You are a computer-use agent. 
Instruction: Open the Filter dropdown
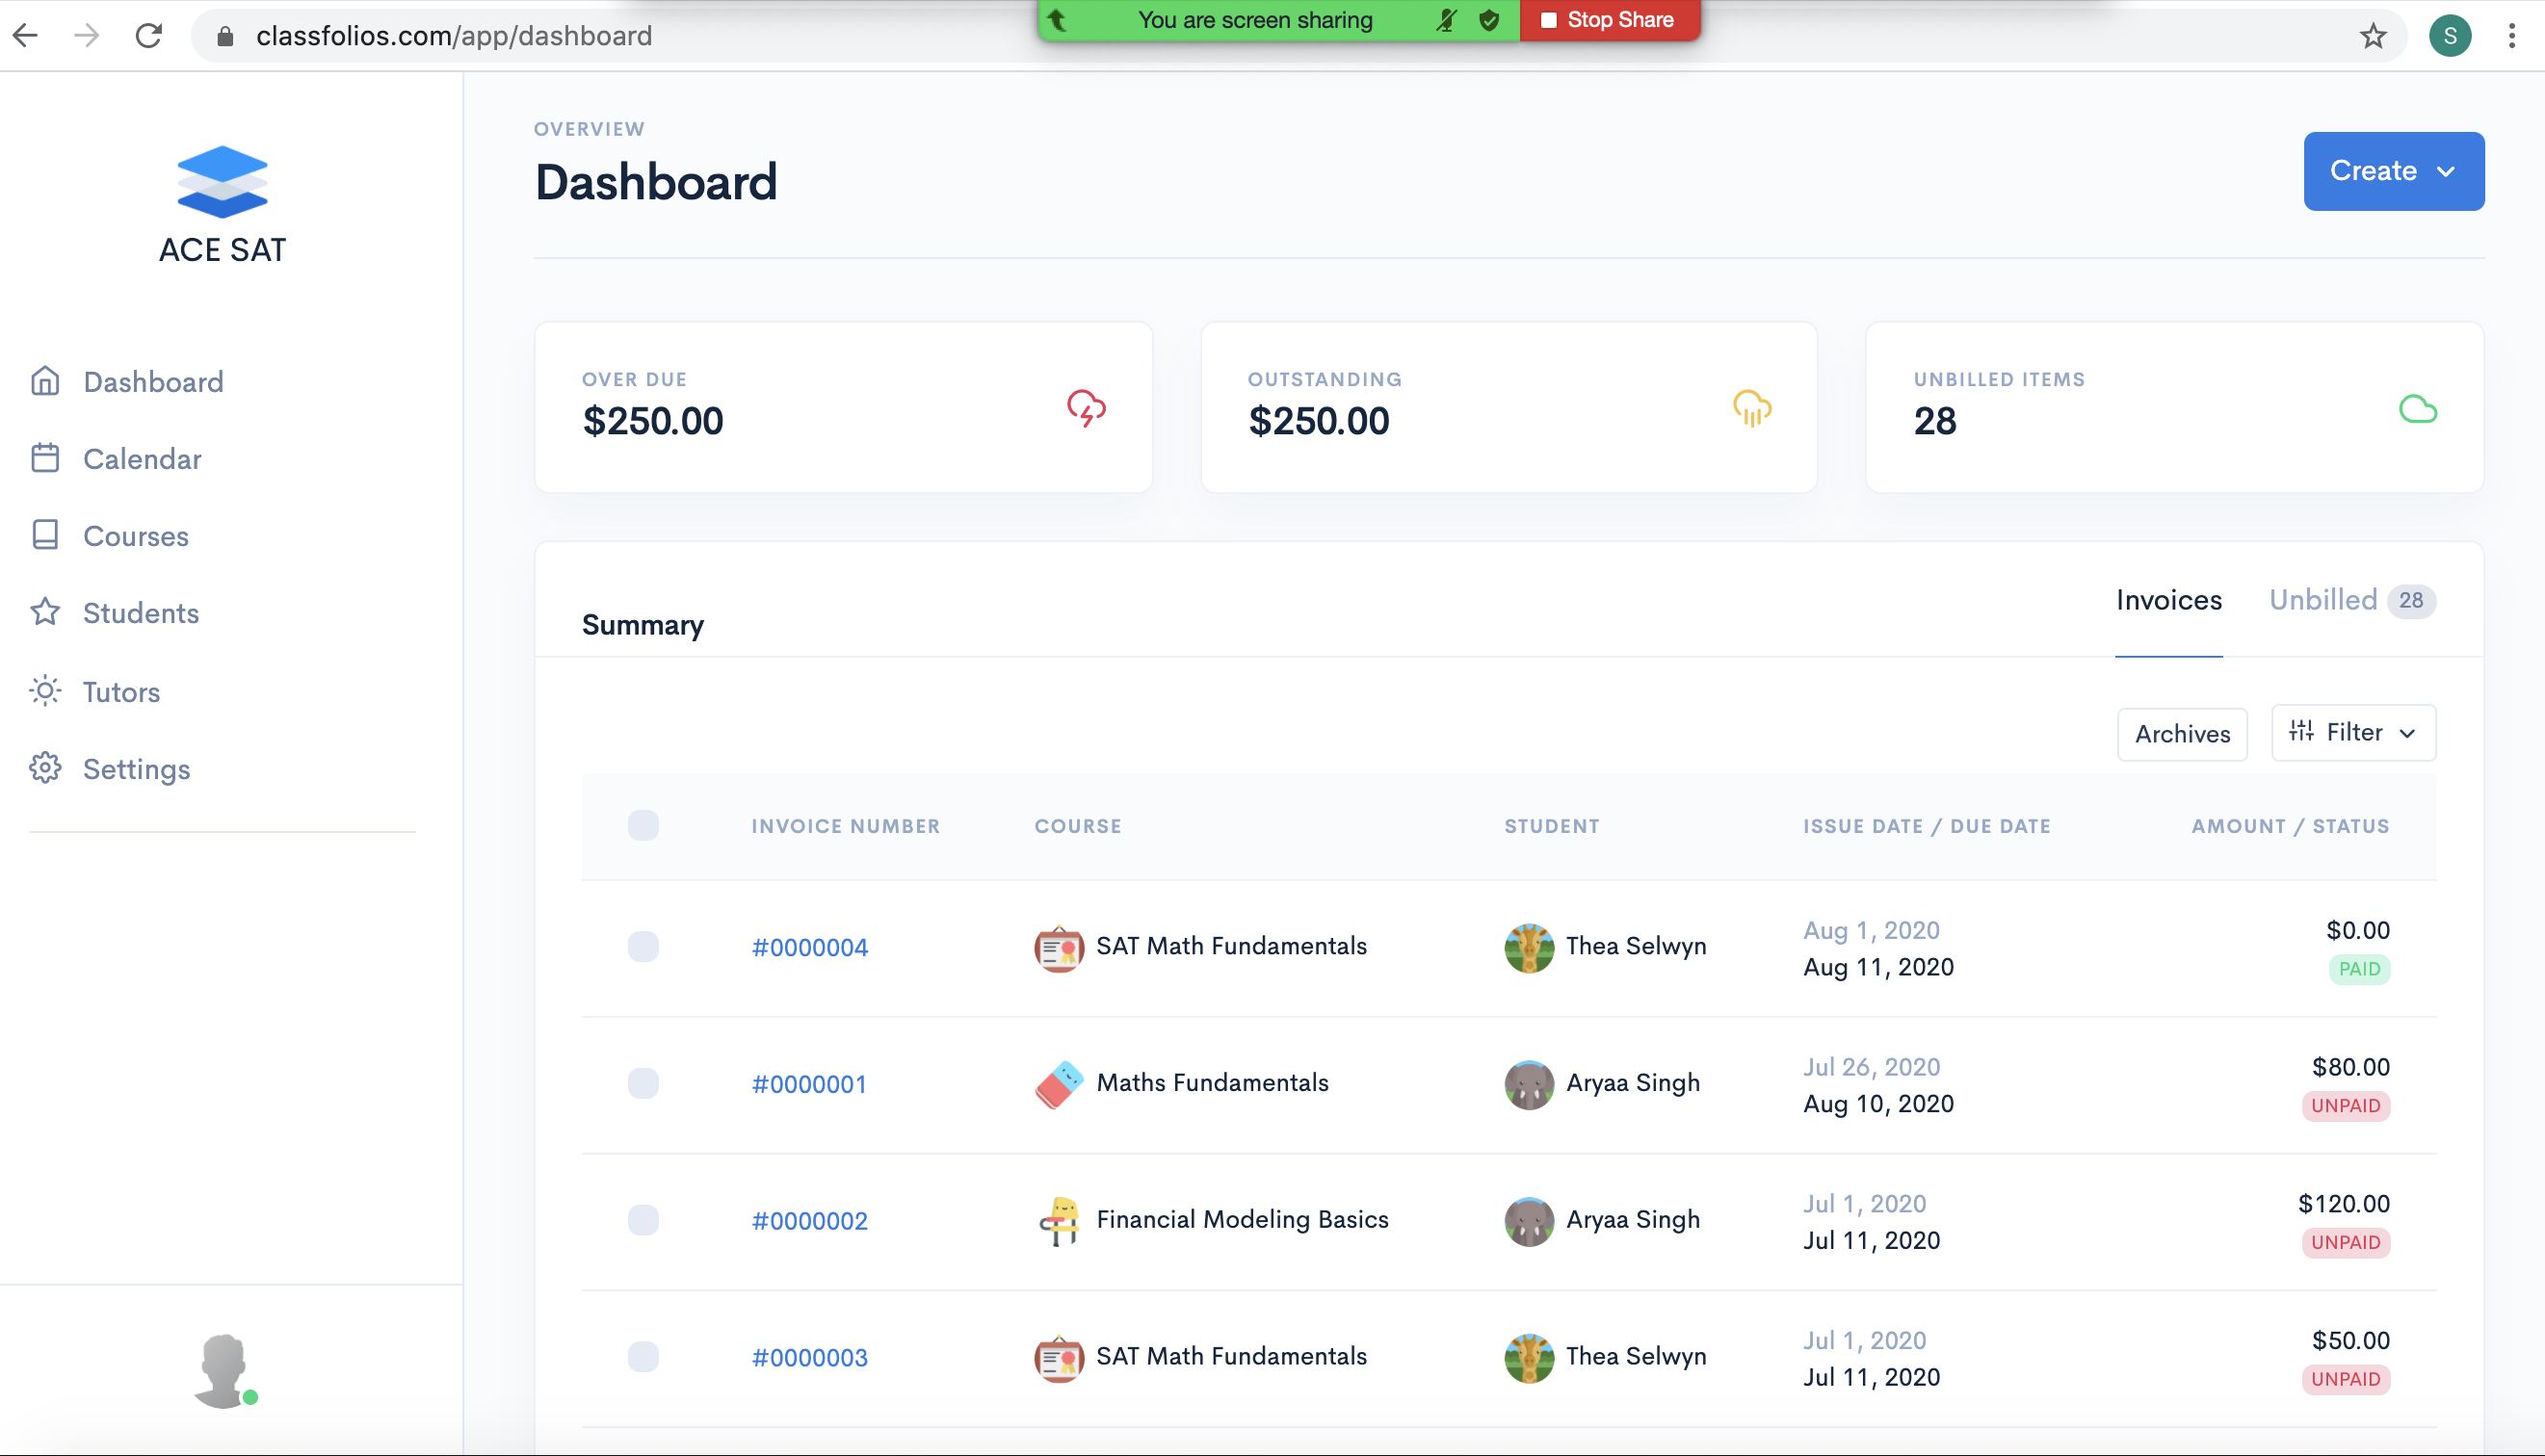2352,732
